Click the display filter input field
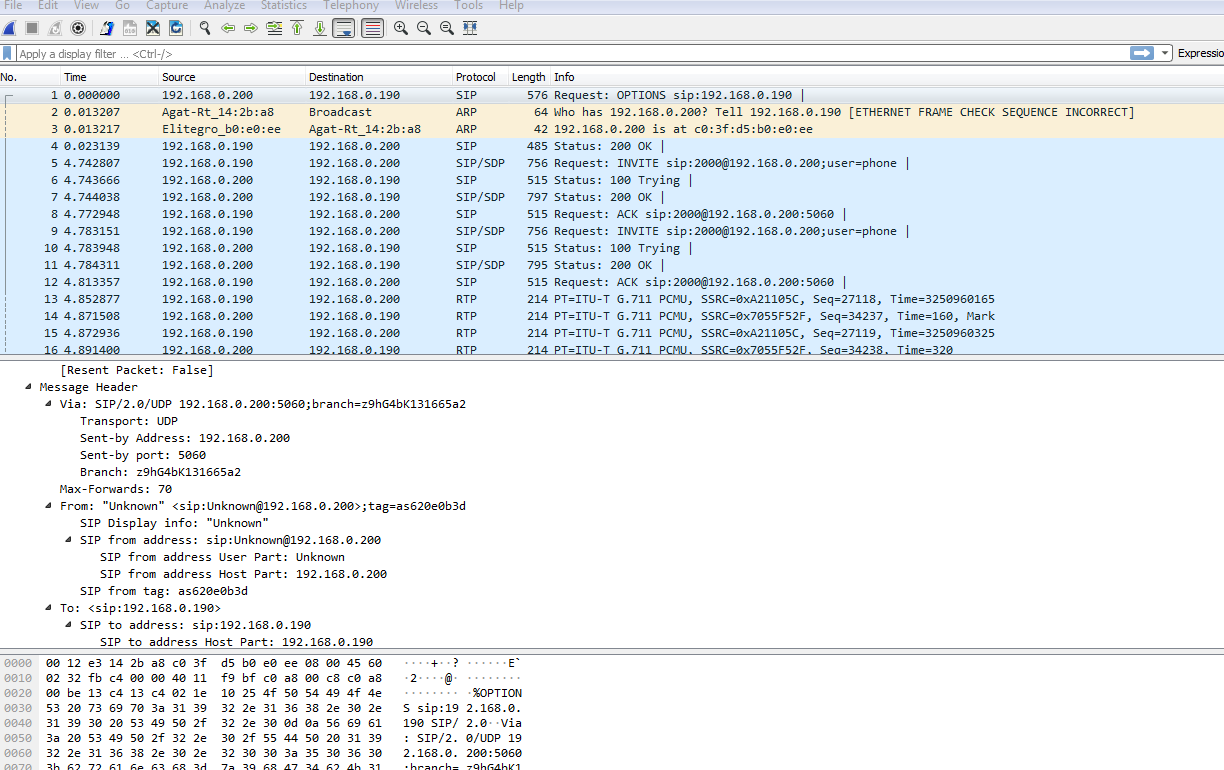The height and width of the screenshot is (770, 1224). [570, 54]
